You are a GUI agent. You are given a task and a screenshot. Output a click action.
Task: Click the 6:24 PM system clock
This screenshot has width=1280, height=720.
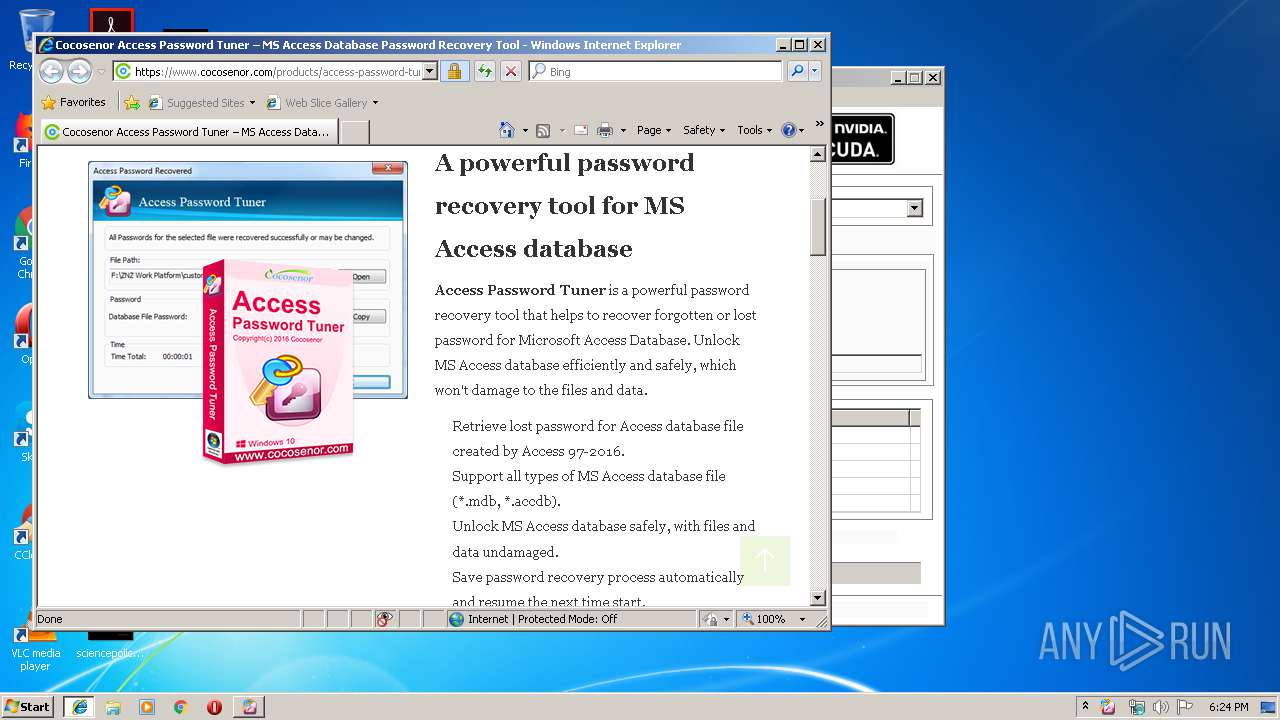[x=1228, y=706]
